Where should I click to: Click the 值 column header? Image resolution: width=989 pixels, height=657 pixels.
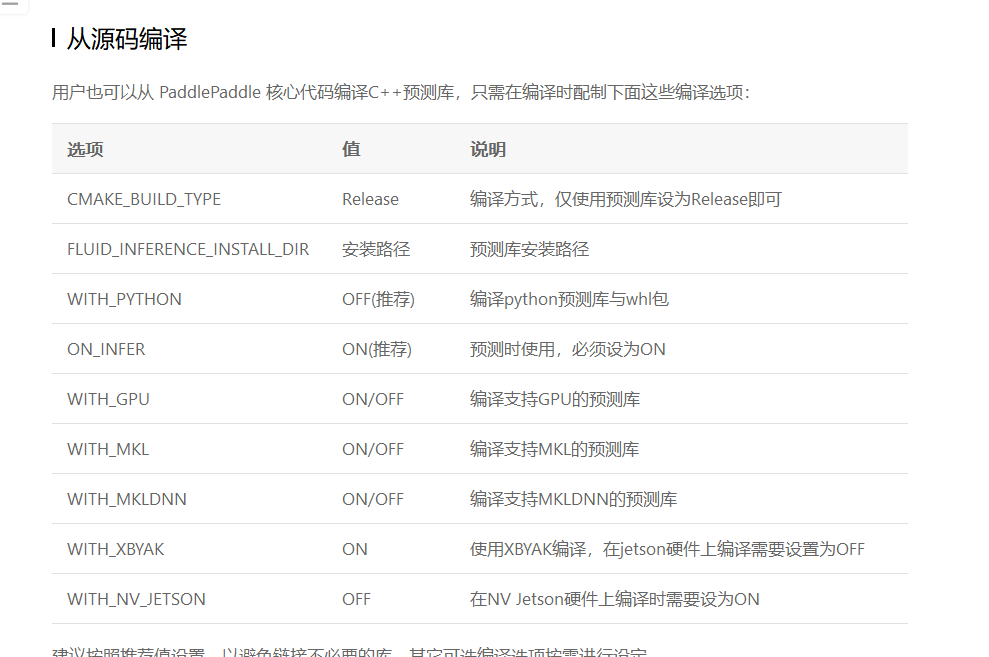pyautogui.click(x=351, y=149)
